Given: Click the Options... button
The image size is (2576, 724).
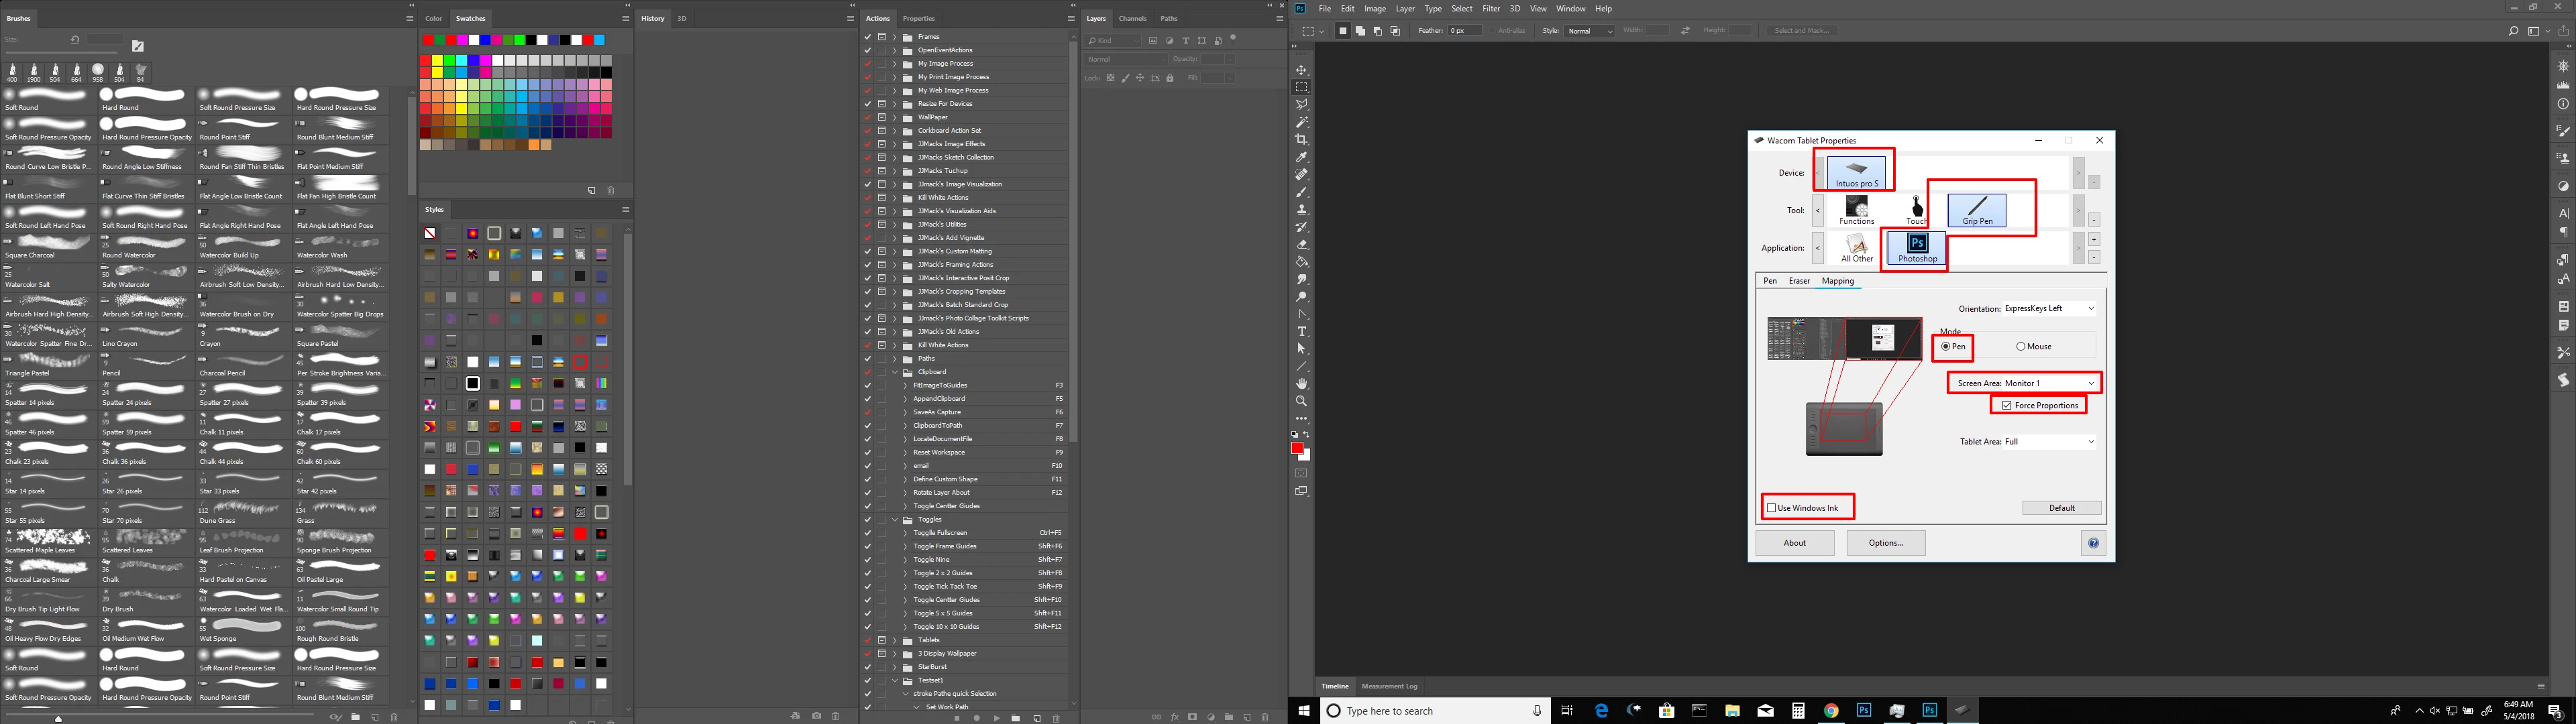Looking at the screenshot, I should point(1885,543).
